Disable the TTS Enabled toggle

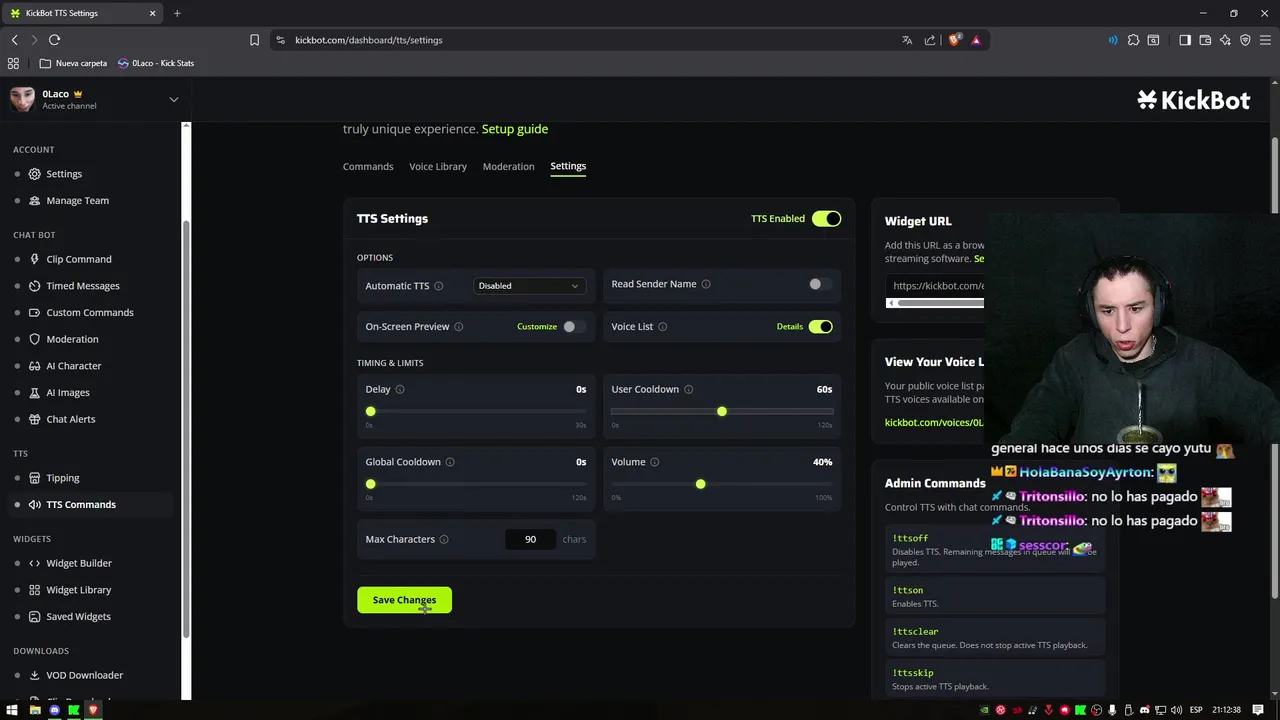coord(826,219)
